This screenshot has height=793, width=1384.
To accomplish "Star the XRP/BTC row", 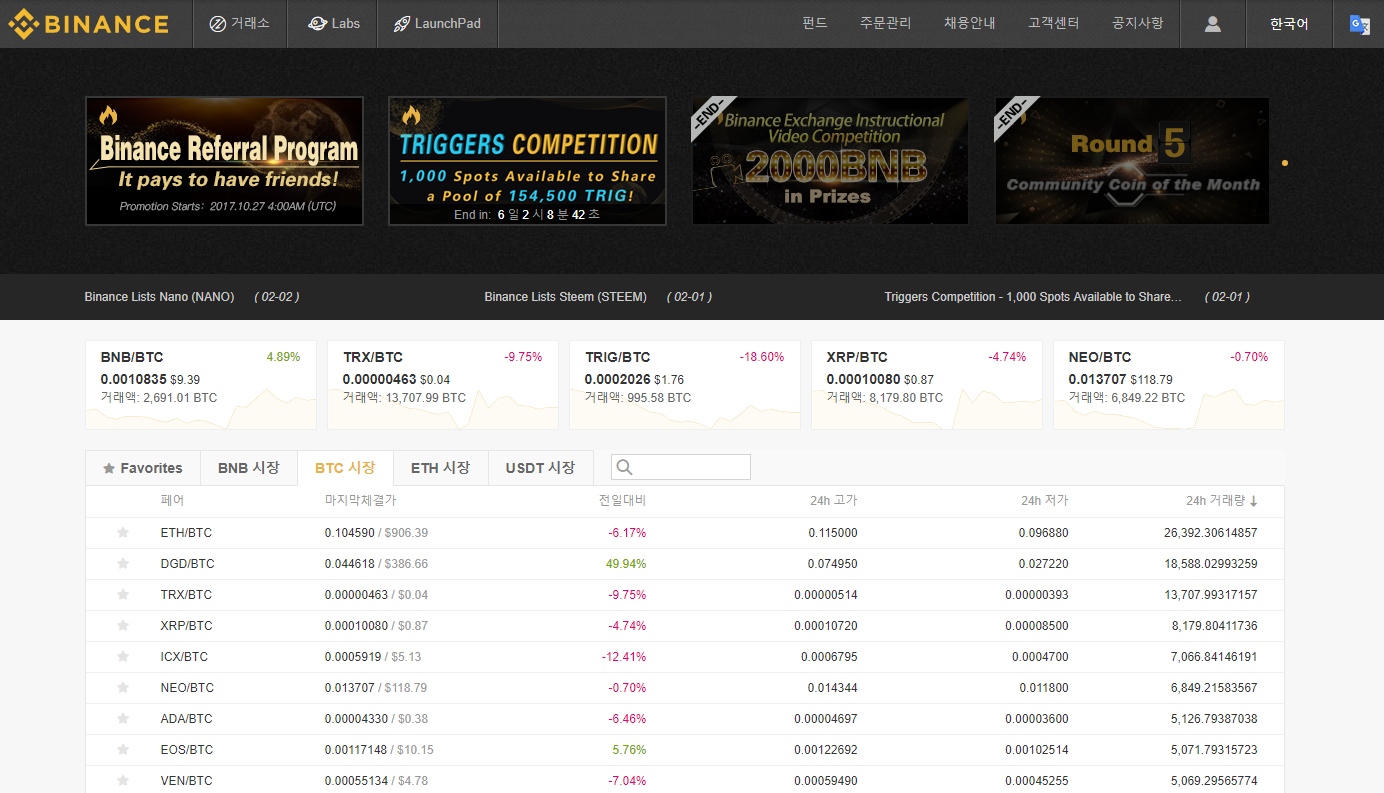I will click(x=123, y=626).
